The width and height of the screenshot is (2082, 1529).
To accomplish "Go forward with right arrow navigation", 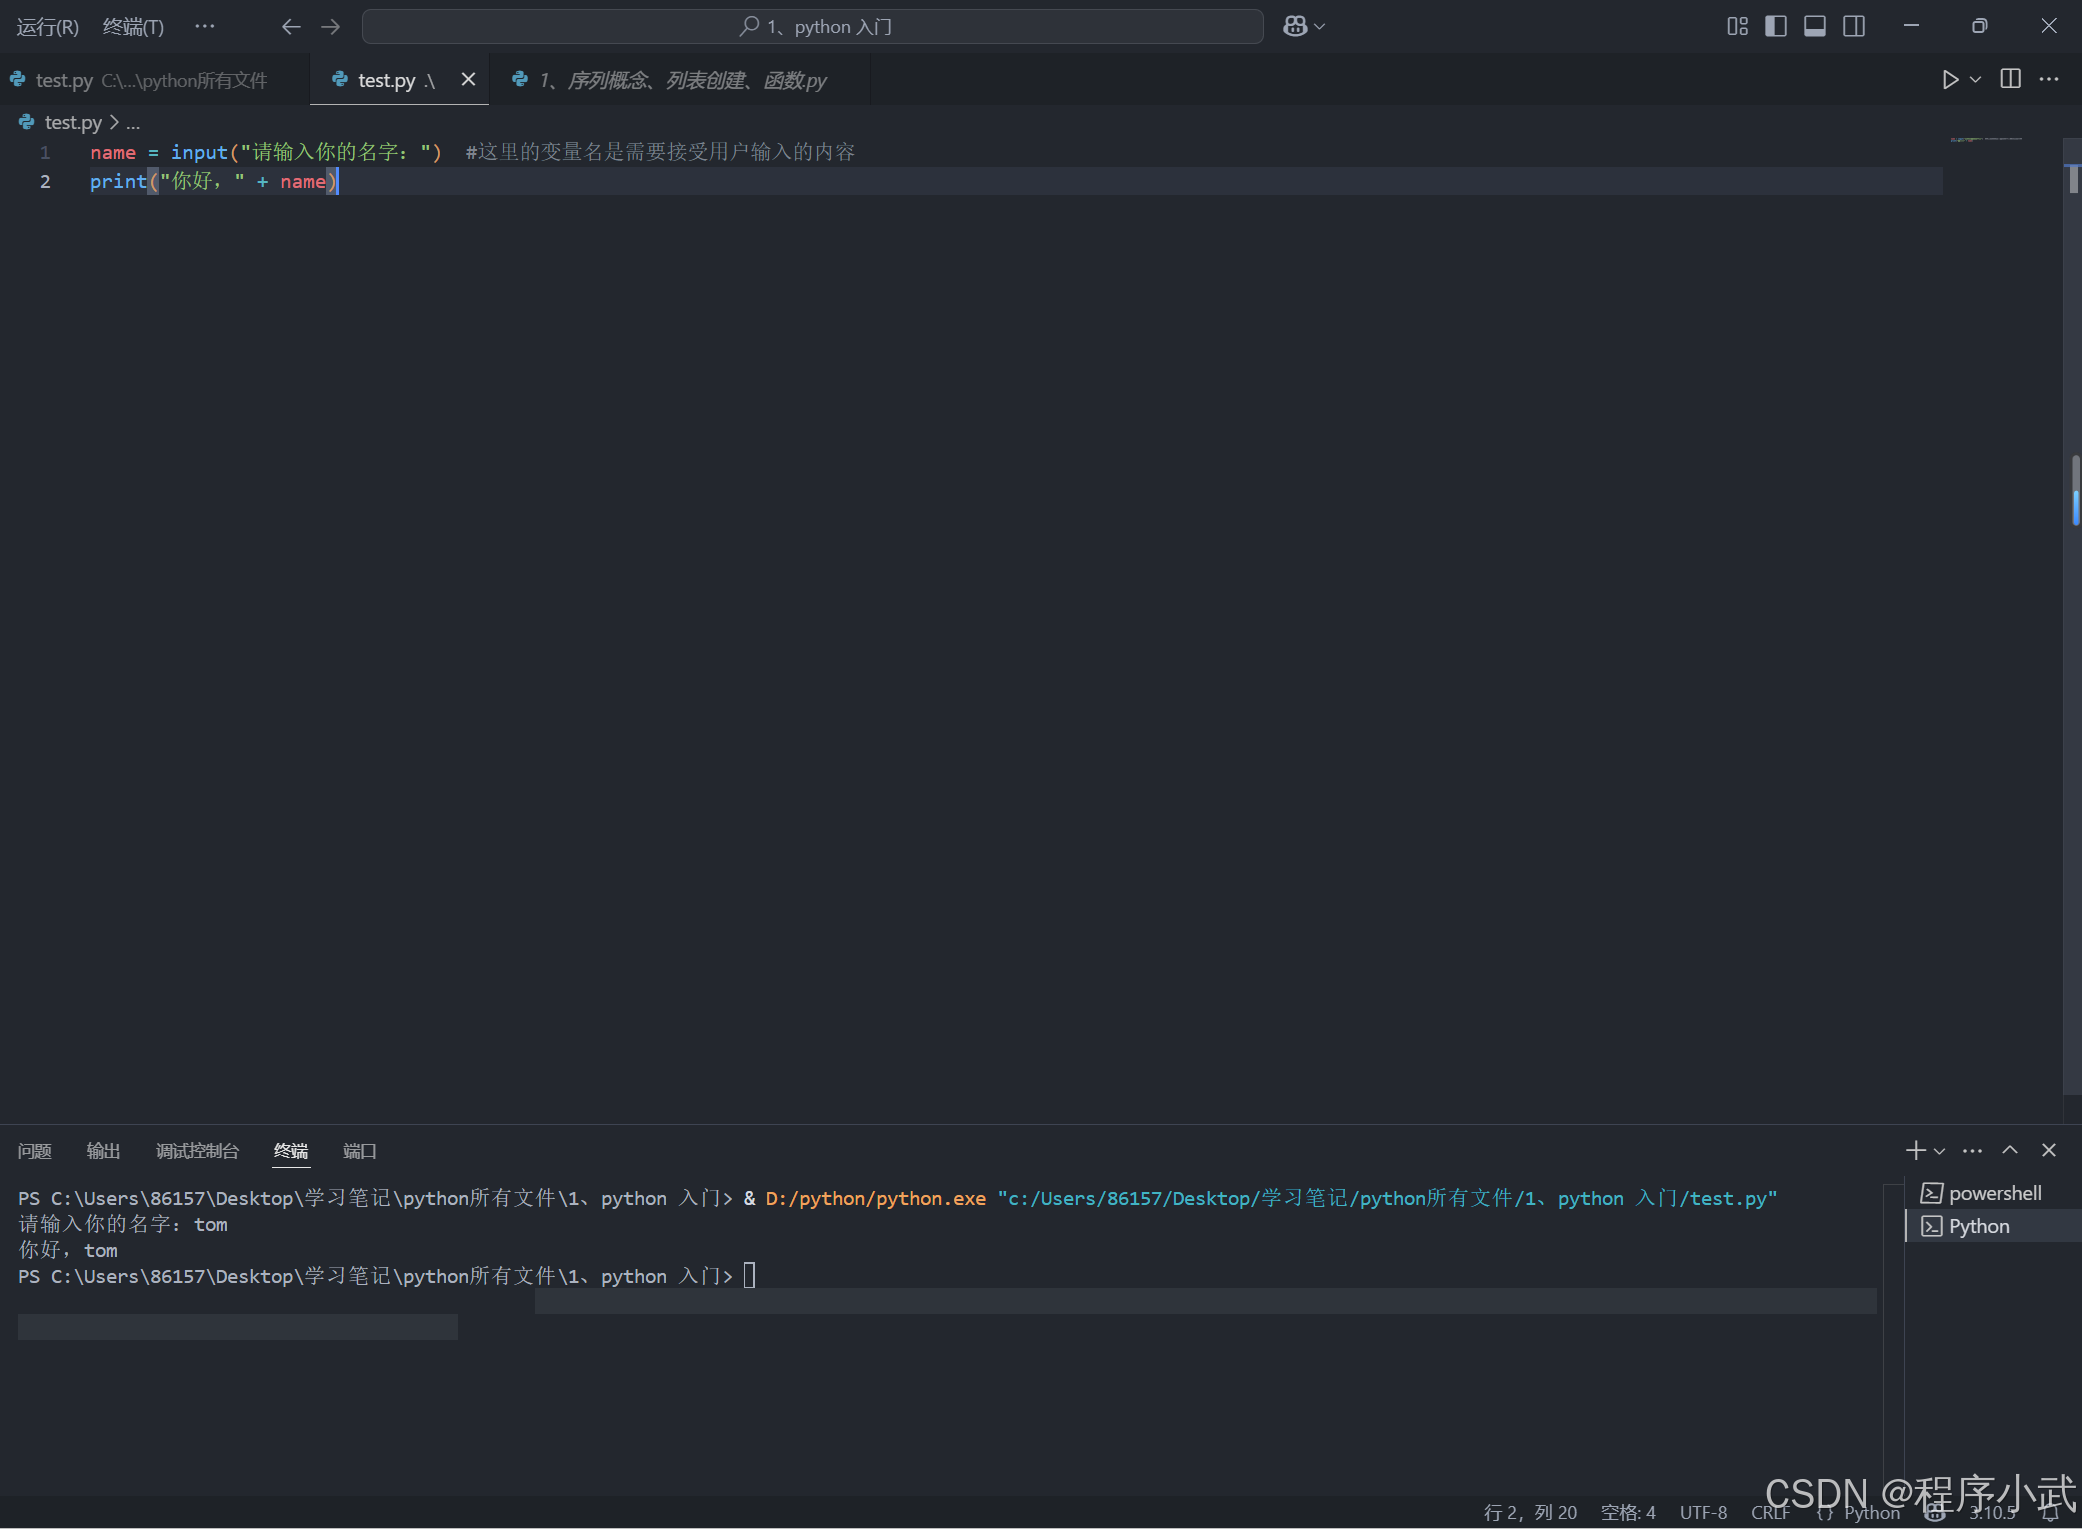I will 331,27.
